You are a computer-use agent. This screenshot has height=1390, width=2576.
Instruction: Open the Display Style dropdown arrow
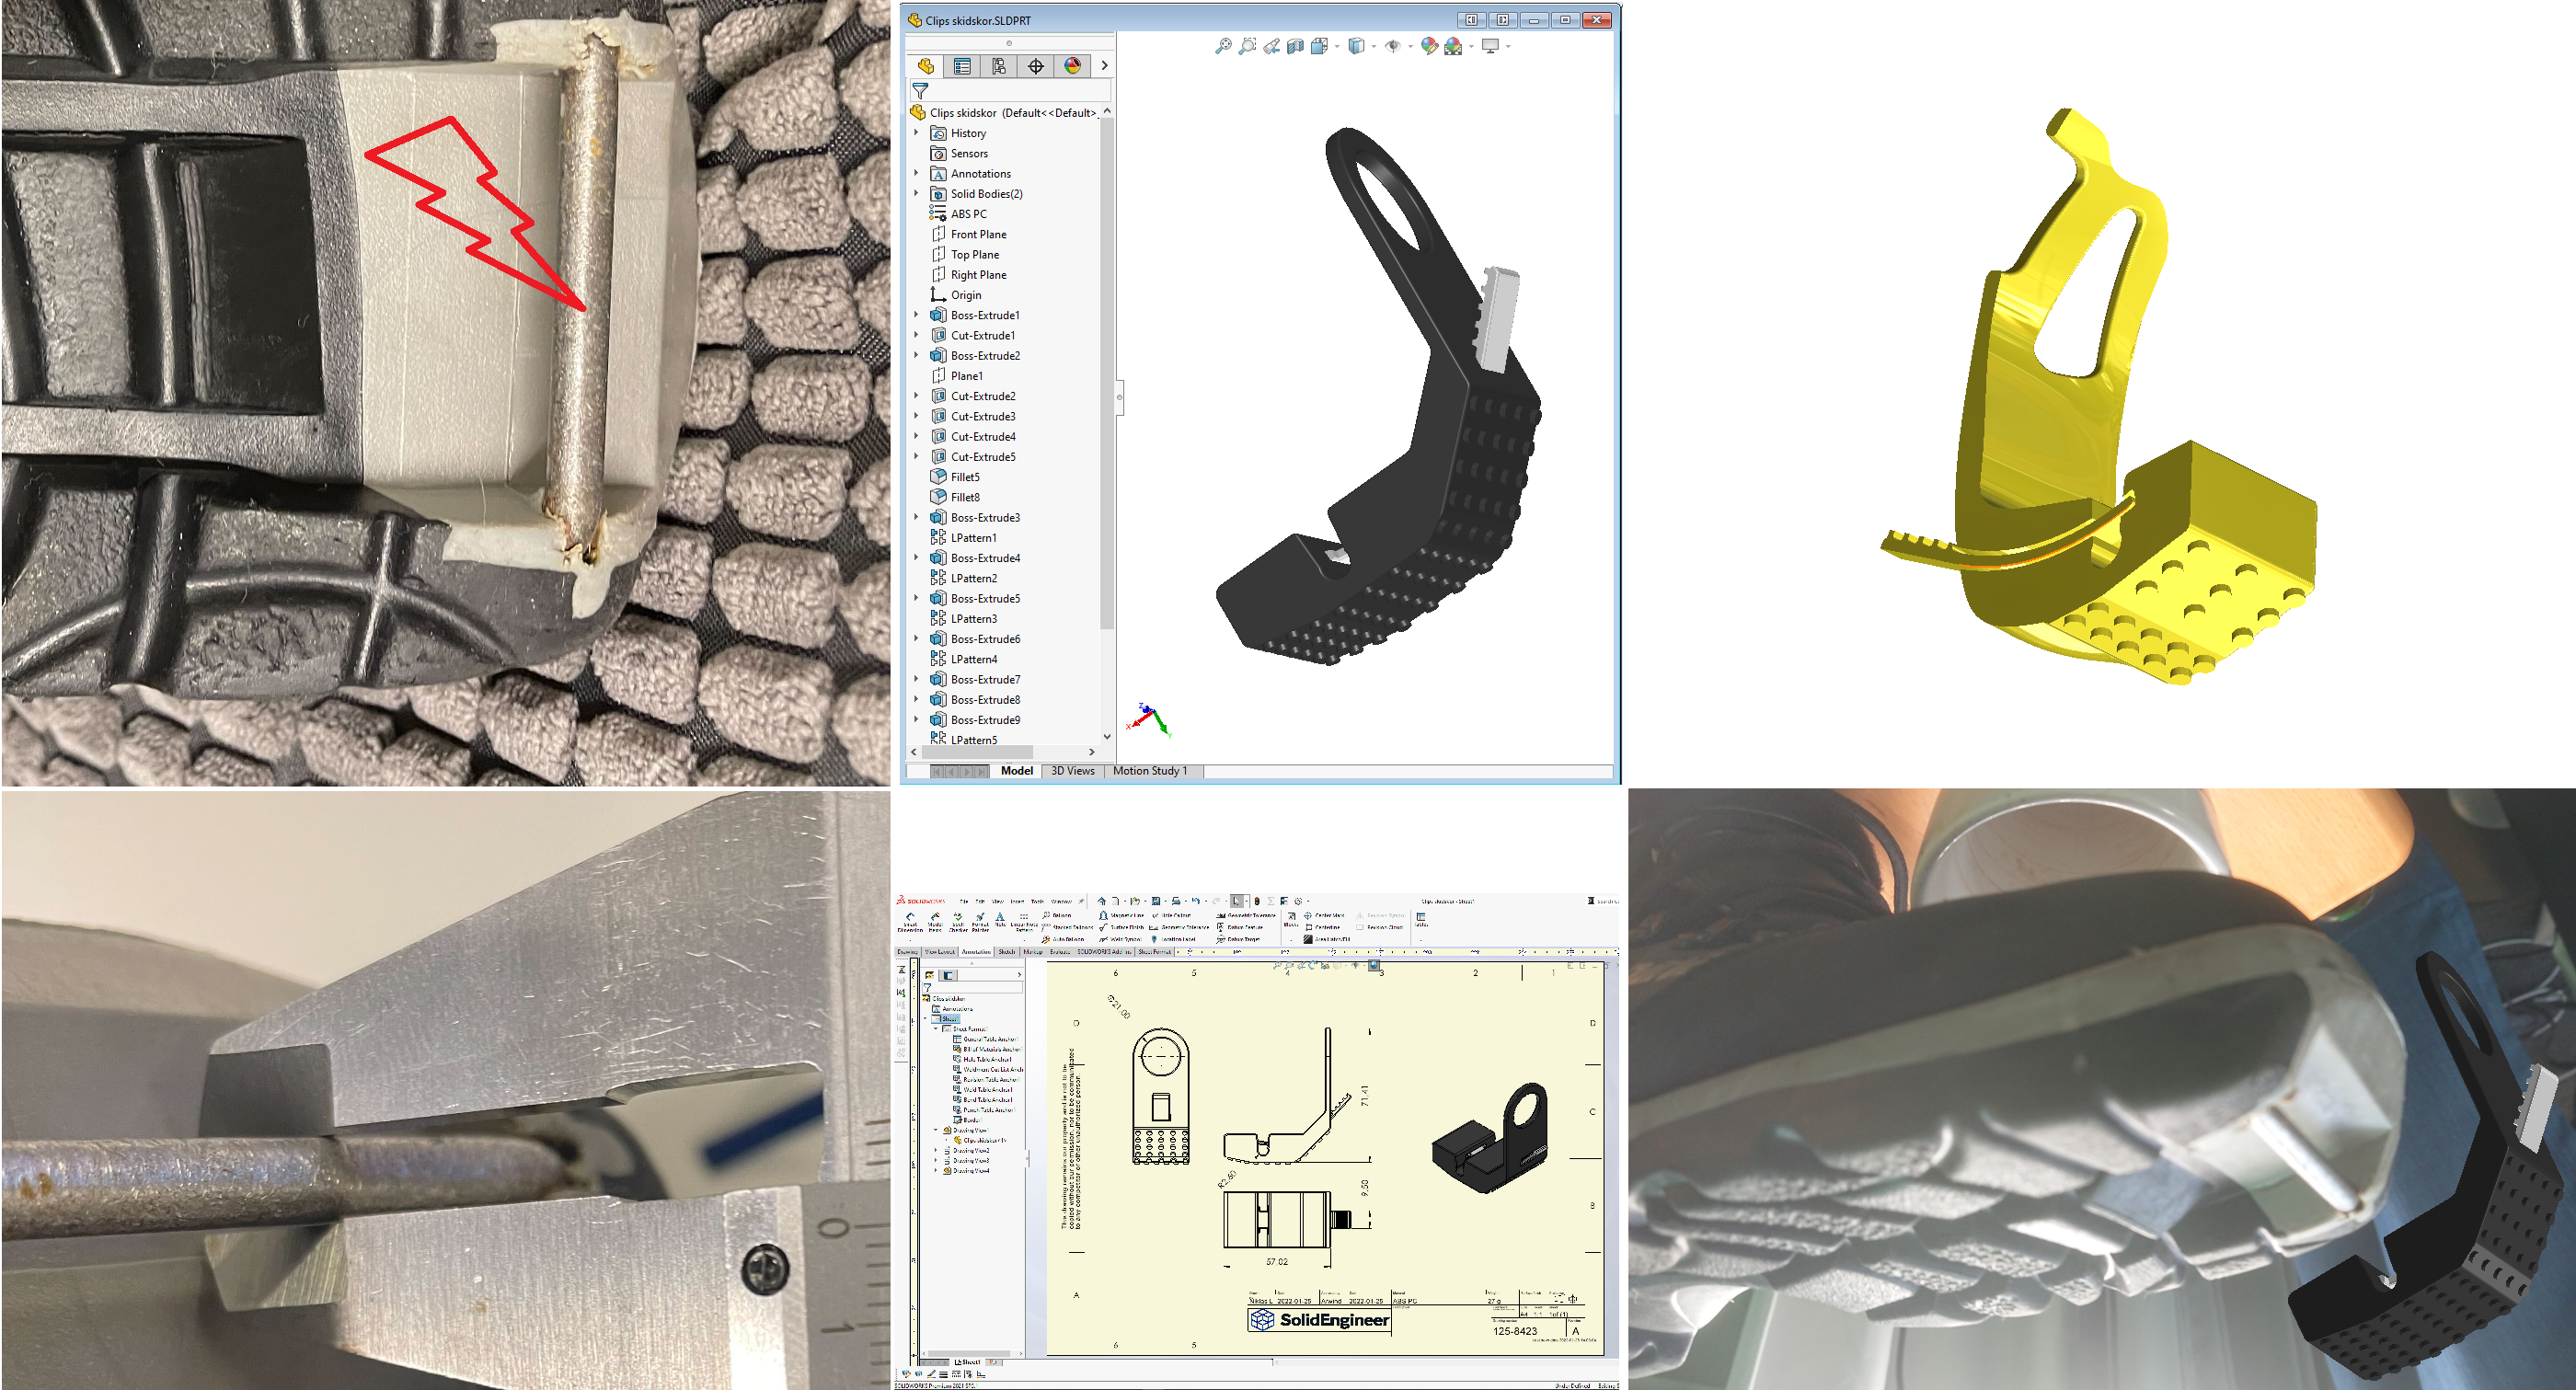(x=1374, y=46)
